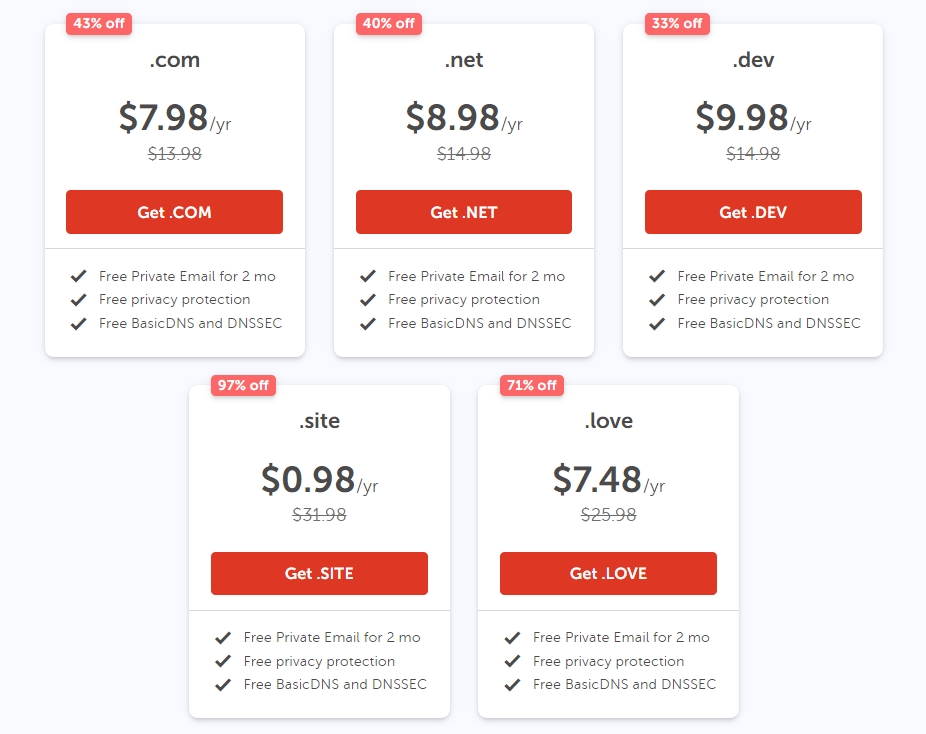Click the Get .COM button
The image size is (926, 734).
pyautogui.click(x=174, y=212)
